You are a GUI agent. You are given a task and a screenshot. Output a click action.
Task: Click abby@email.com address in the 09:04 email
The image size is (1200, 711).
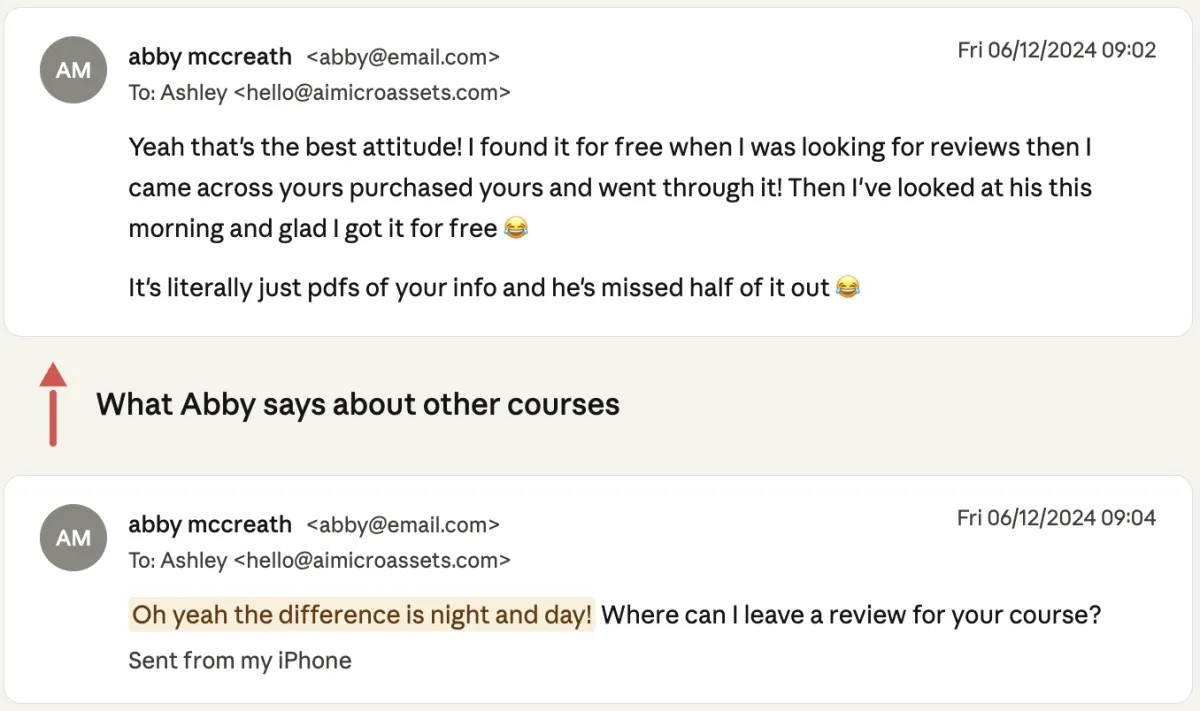point(403,524)
